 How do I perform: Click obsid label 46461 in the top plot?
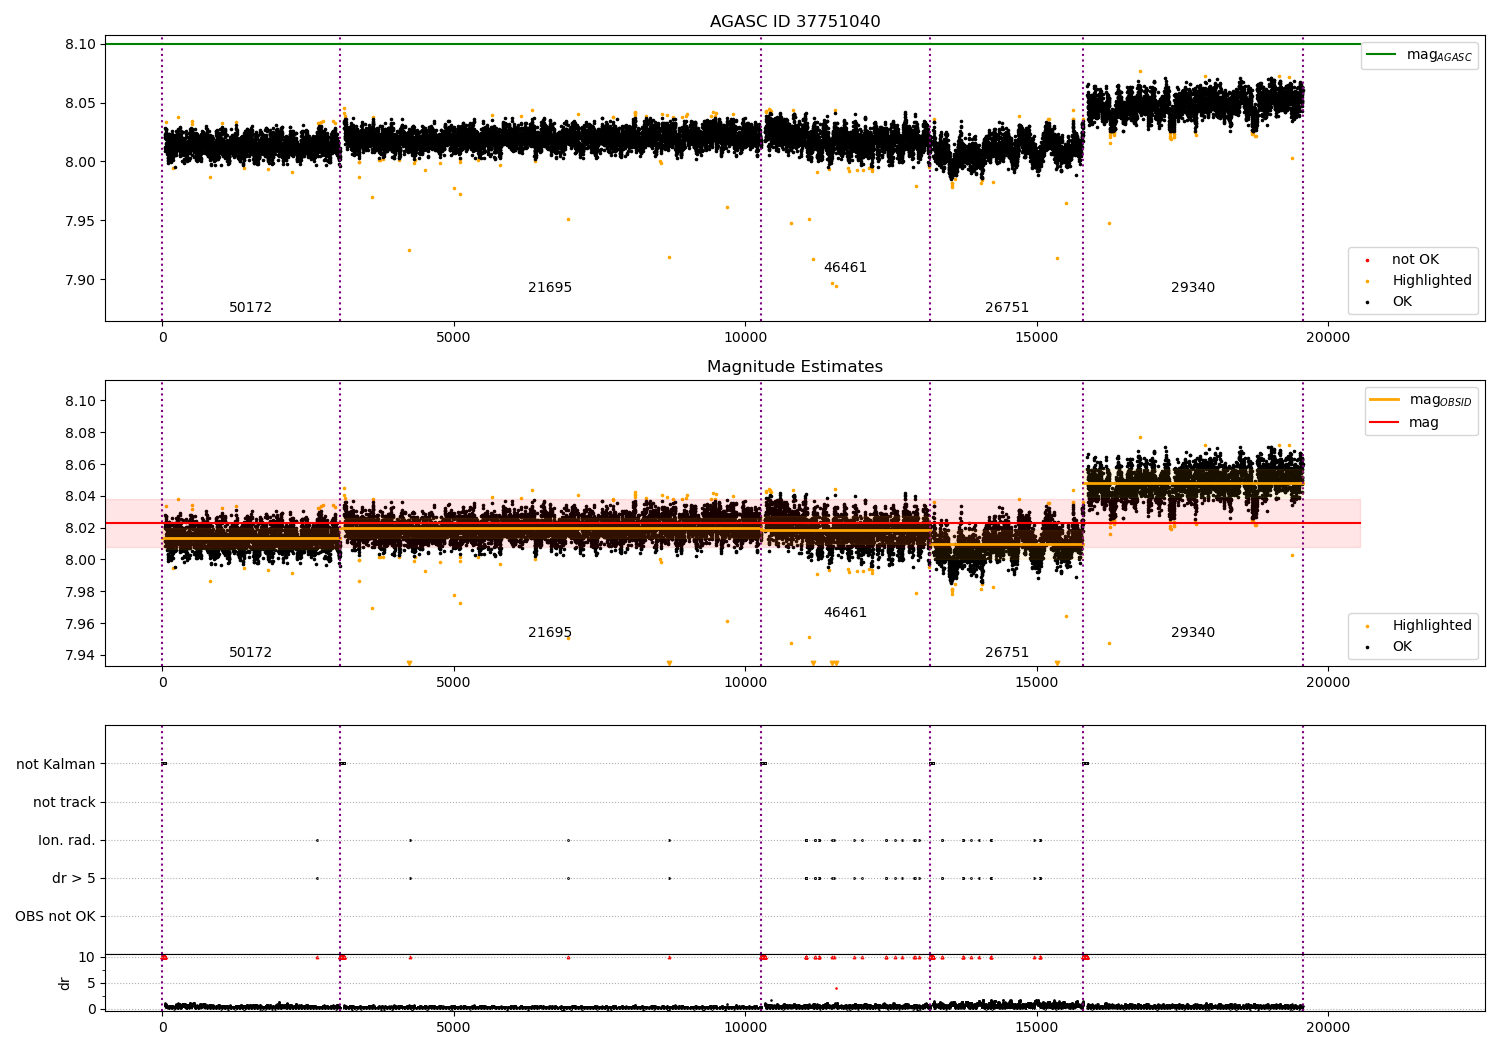tap(845, 268)
